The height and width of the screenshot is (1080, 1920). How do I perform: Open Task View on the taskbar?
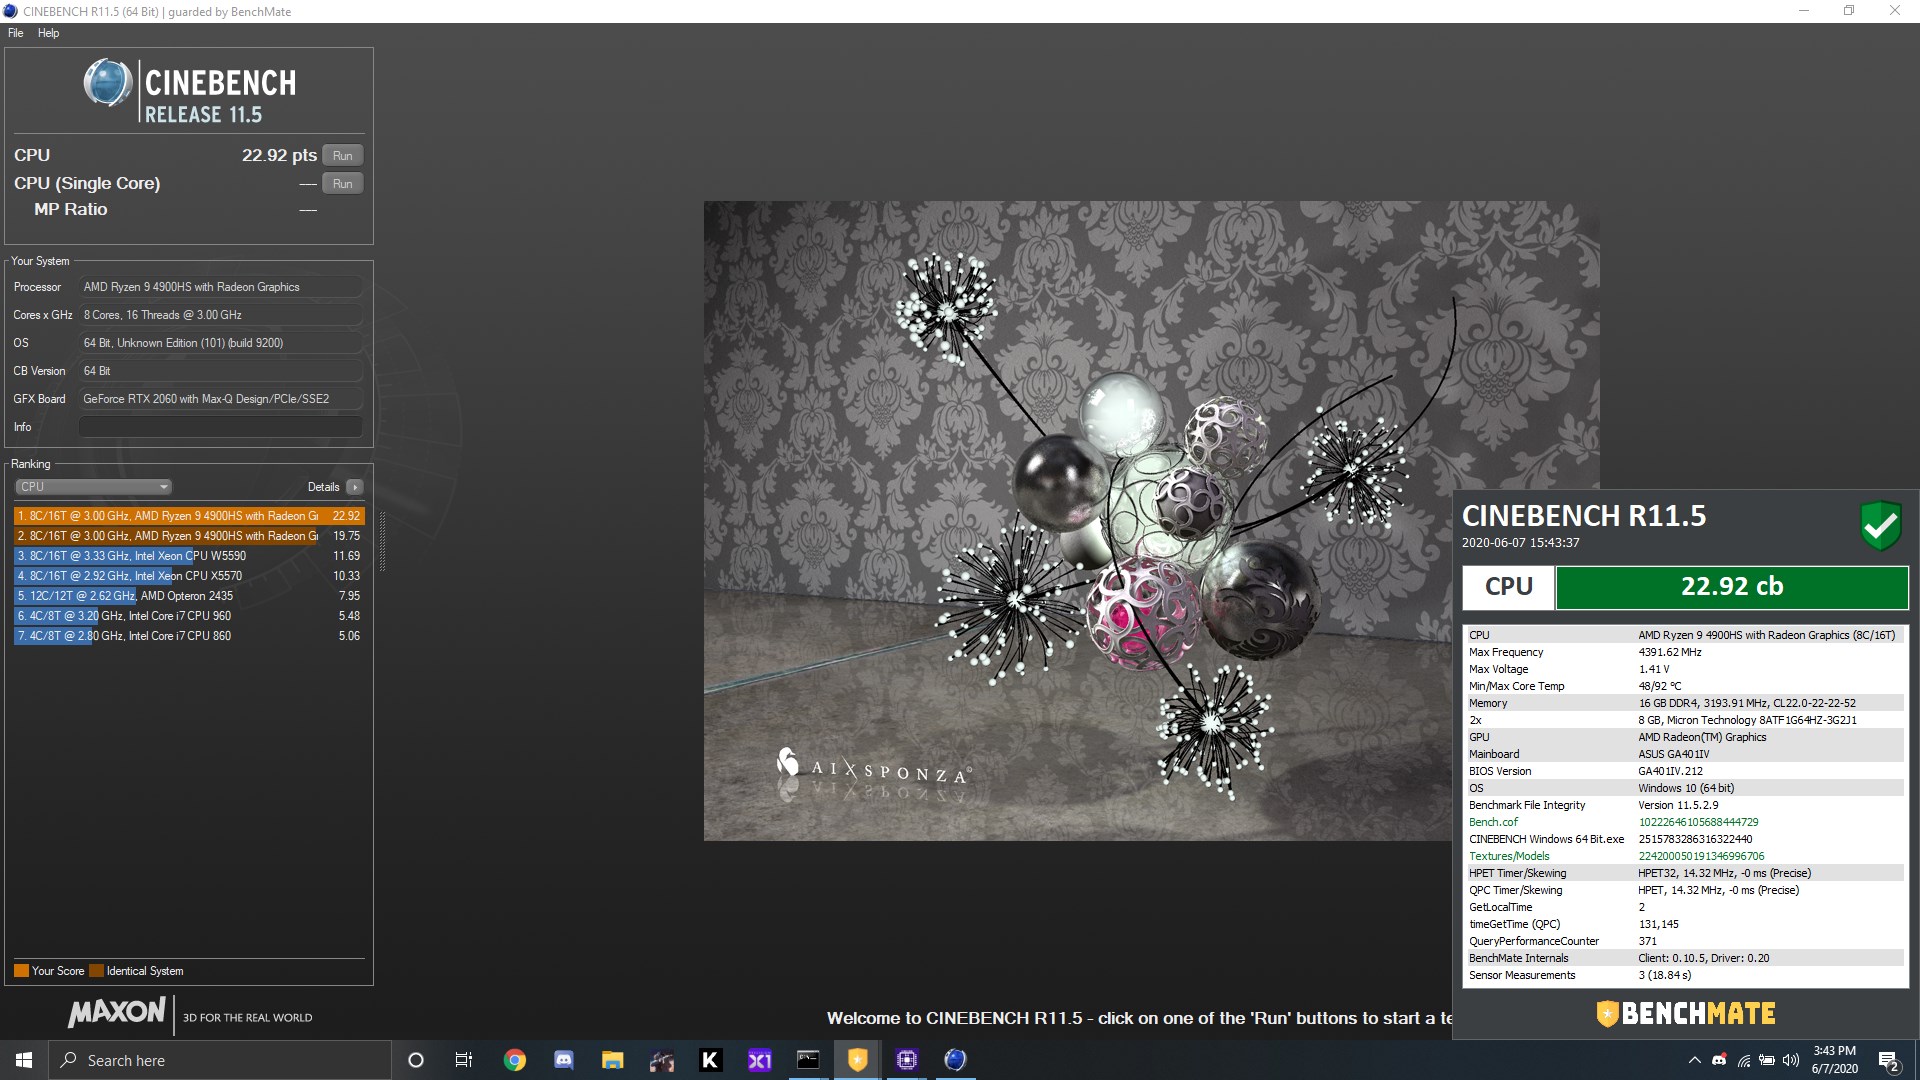[464, 1060]
